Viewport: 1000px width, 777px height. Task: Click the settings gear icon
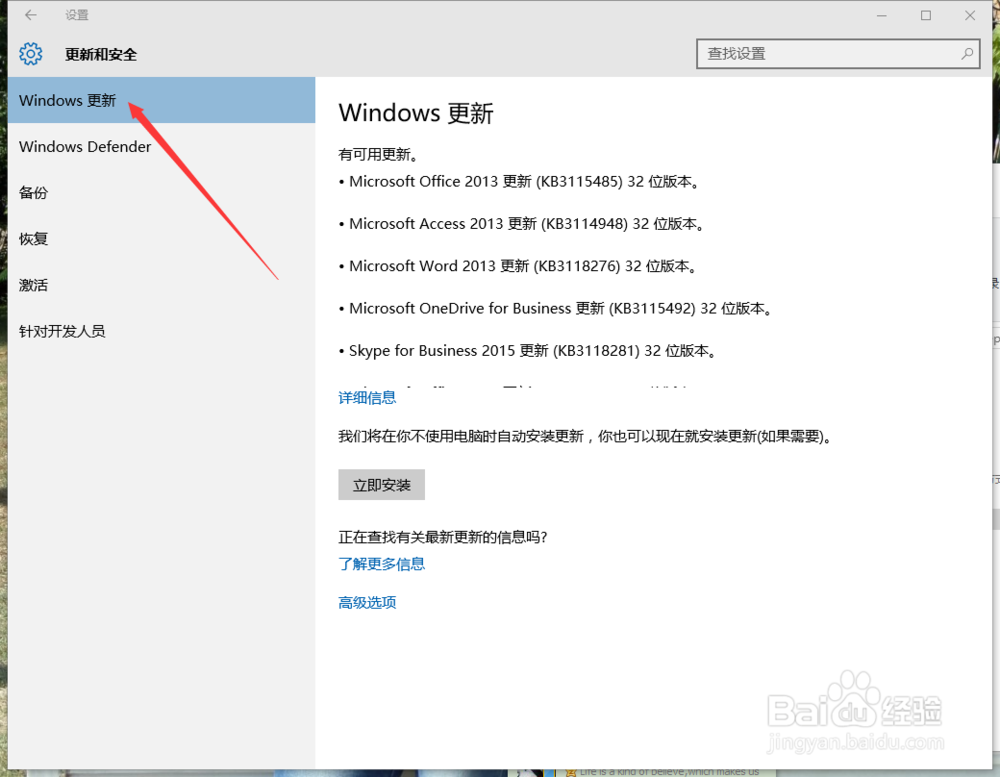(x=31, y=54)
